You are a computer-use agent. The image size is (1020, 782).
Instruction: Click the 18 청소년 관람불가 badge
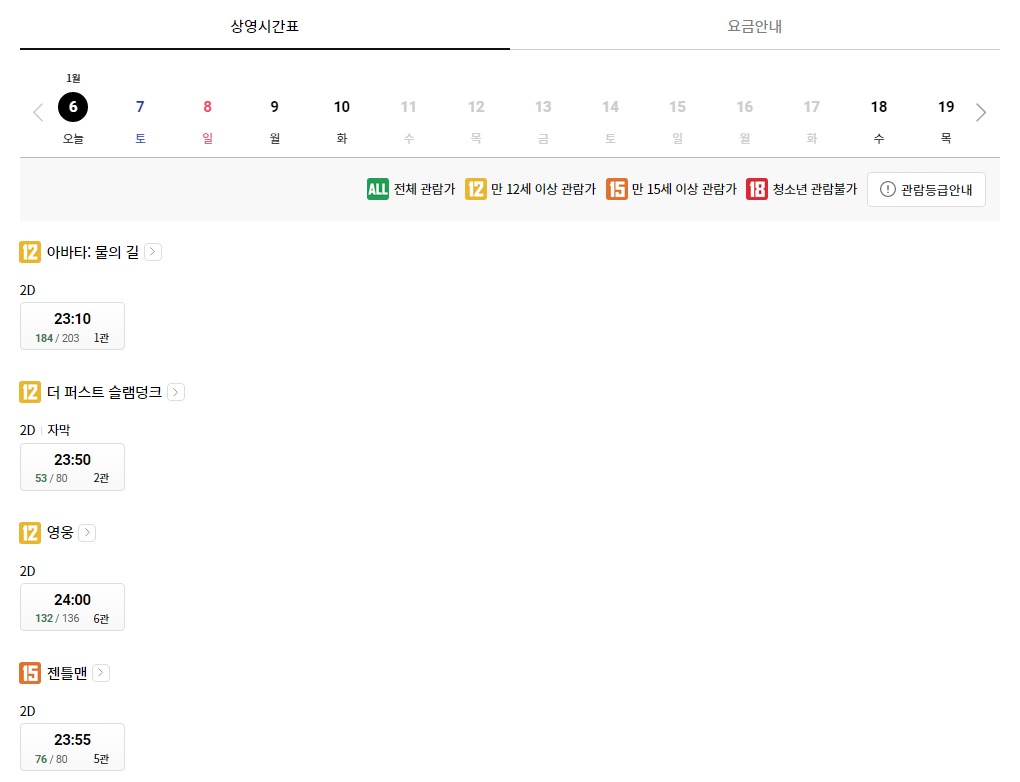(757, 189)
